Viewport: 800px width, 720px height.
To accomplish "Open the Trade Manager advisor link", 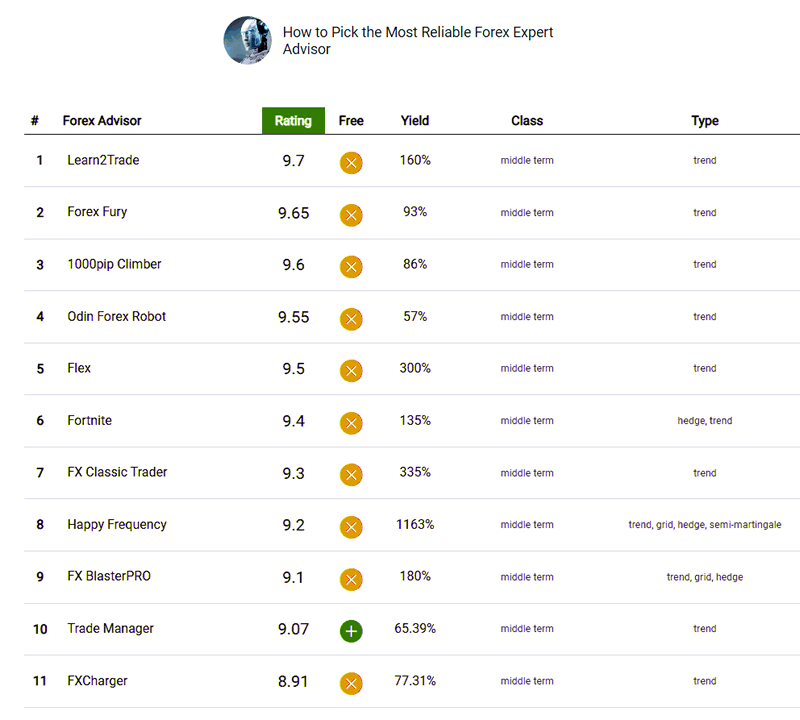I will (x=111, y=628).
